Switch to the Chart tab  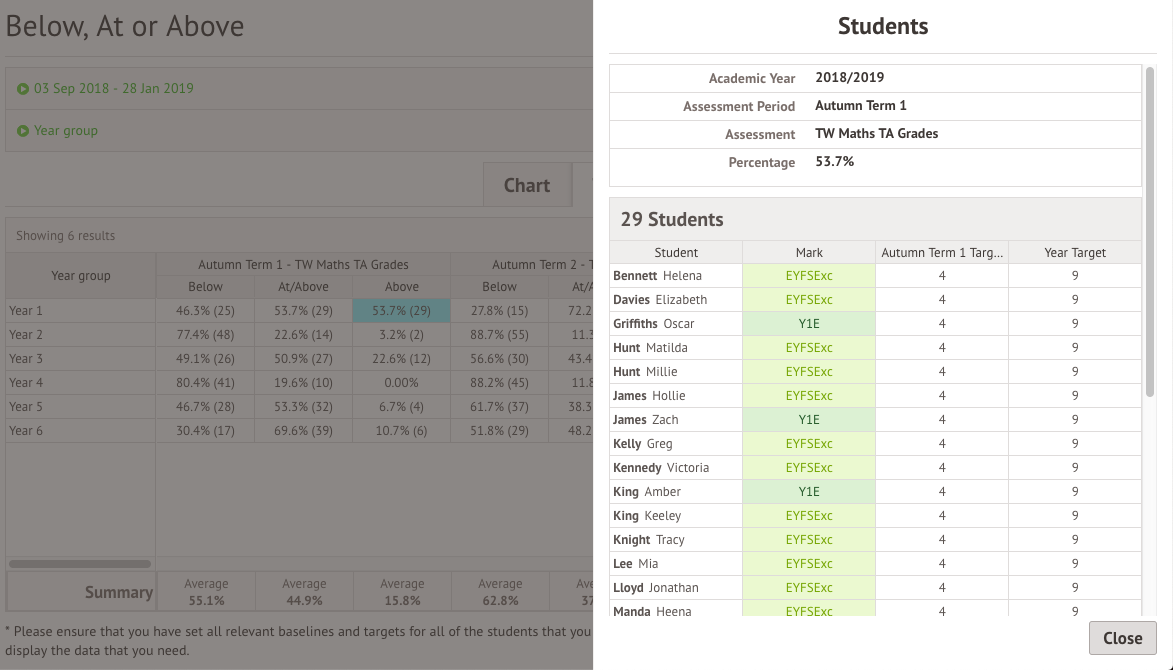(526, 185)
